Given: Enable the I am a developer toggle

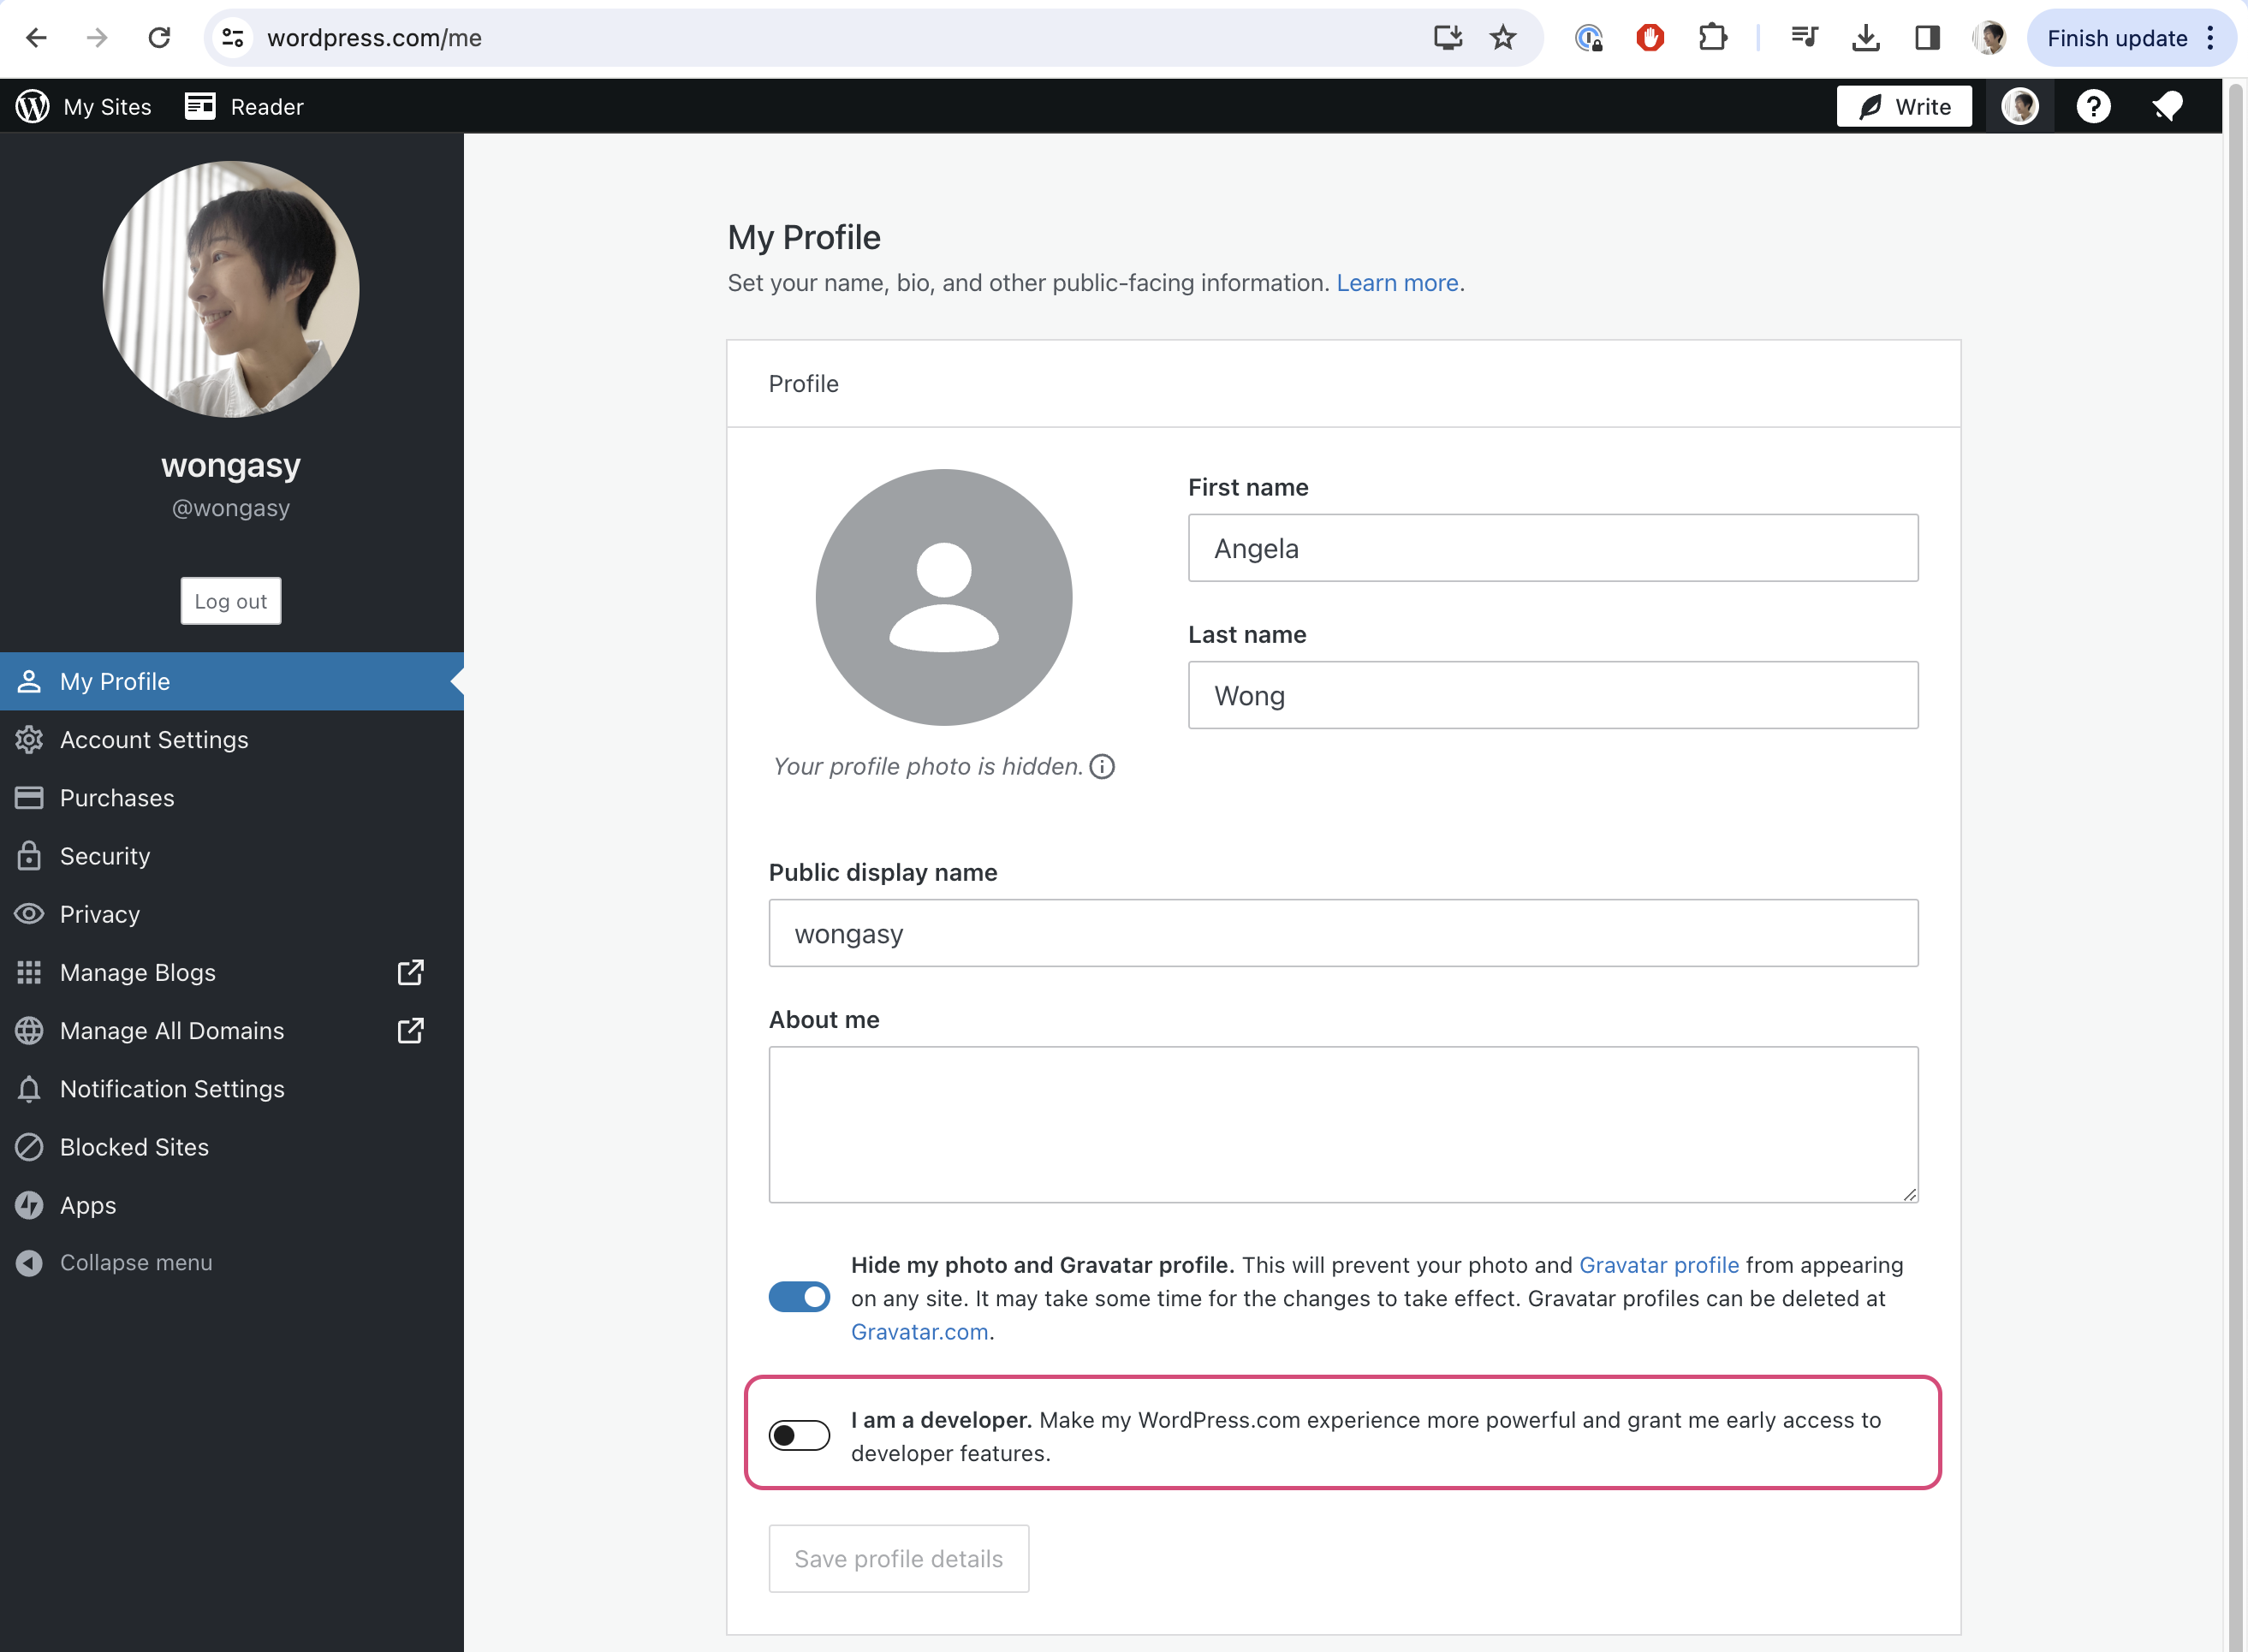Looking at the screenshot, I should (799, 1435).
